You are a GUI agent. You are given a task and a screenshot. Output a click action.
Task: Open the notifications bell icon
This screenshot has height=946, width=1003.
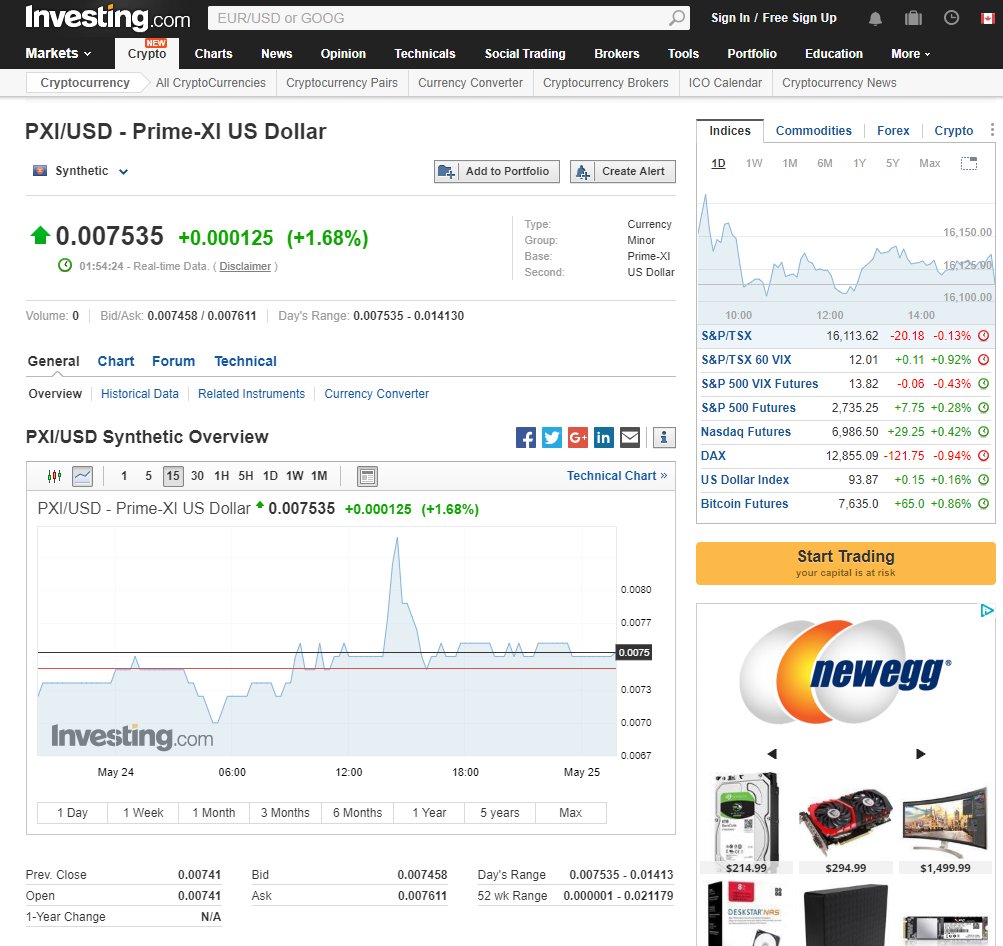click(875, 19)
